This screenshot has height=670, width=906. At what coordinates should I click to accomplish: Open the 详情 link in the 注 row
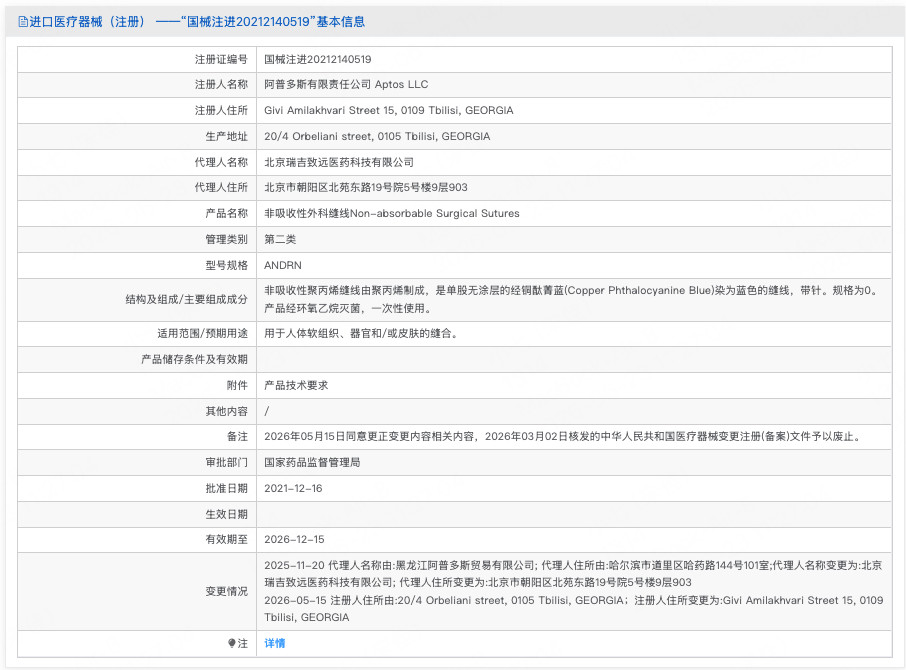[274, 643]
